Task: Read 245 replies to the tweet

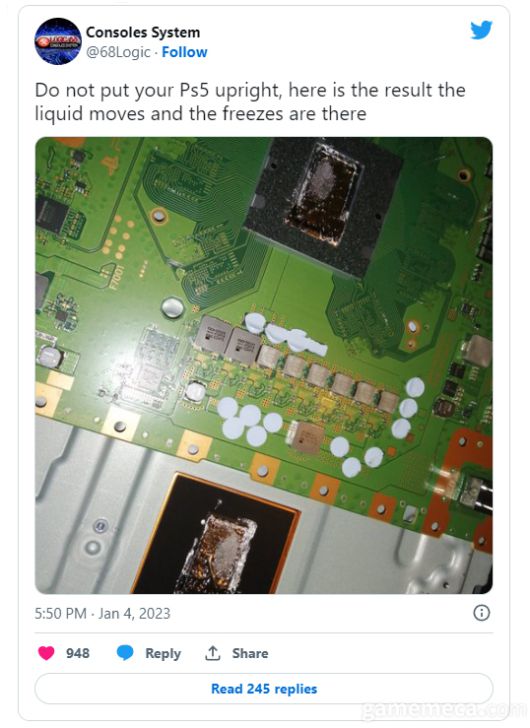Action: 264,689
